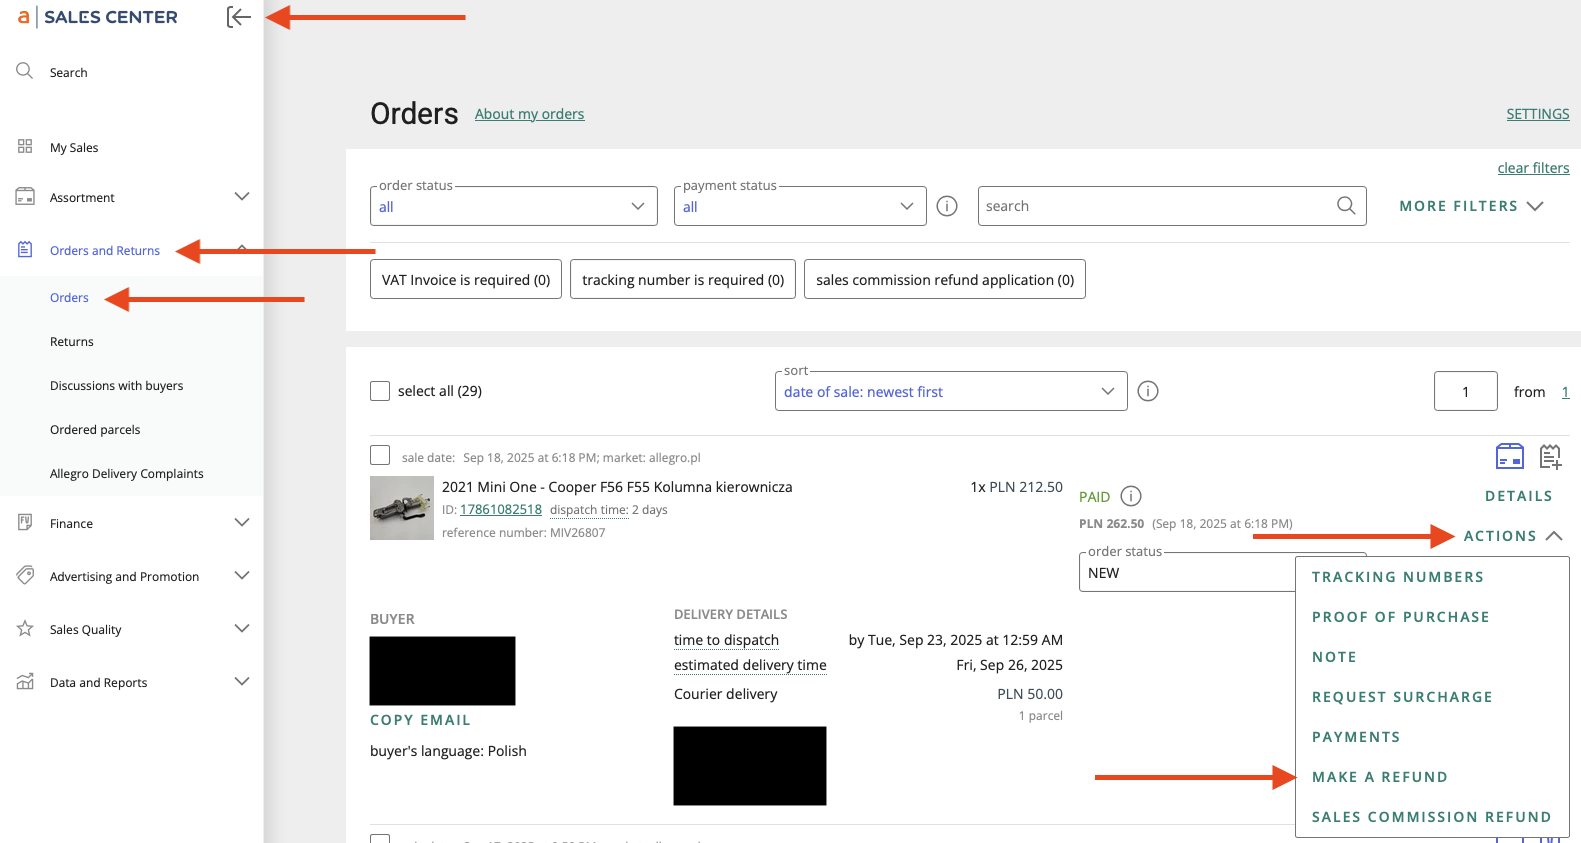Screen dimensions: 1581x843
Task: Click the parcel shipment icon above DETAILS
Action: 1510,457
